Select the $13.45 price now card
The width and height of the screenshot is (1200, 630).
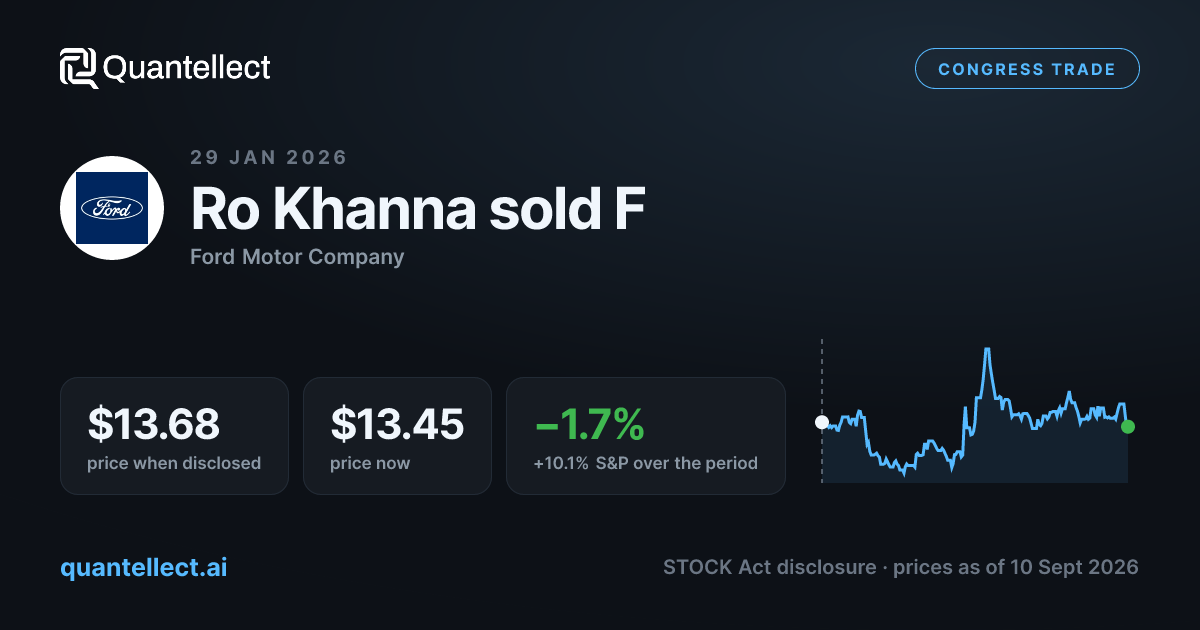397,435
